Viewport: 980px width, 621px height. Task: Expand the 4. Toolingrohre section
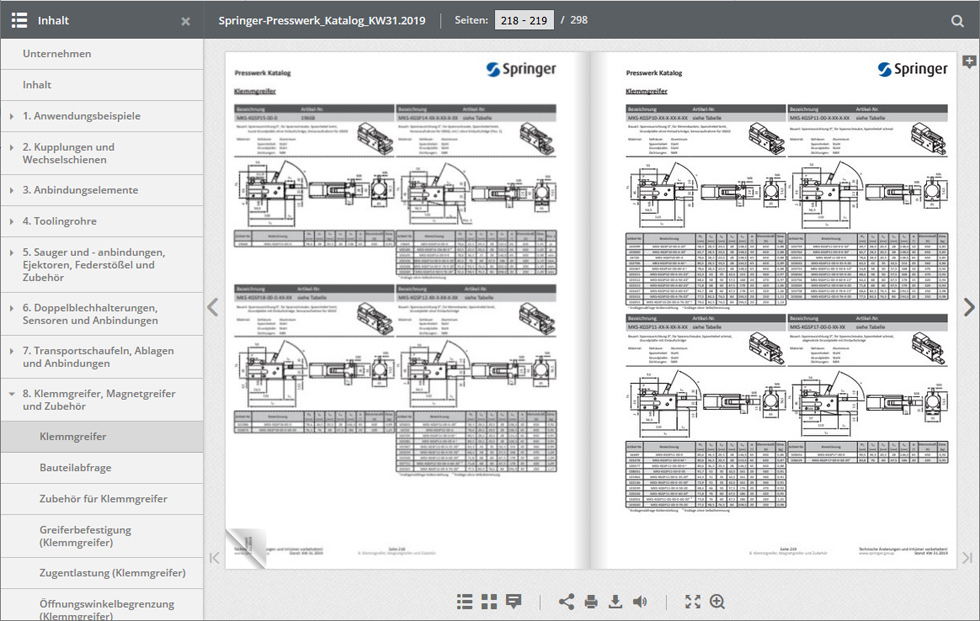click(12, 221)
